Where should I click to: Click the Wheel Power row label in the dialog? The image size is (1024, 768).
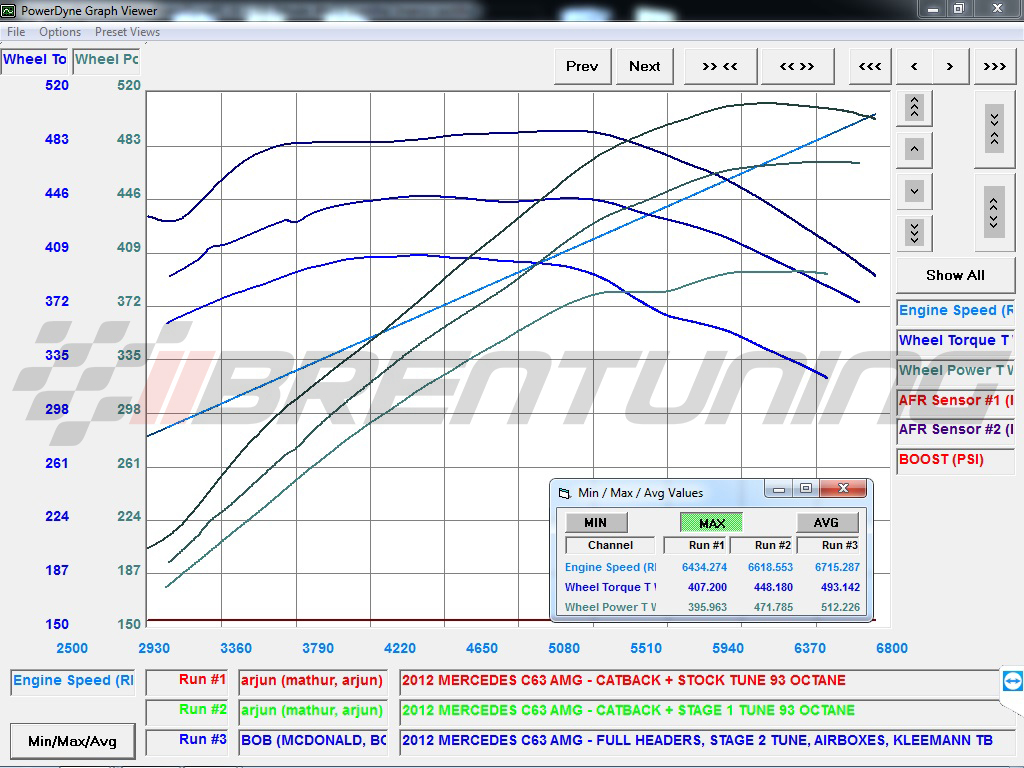coord(611,607)
